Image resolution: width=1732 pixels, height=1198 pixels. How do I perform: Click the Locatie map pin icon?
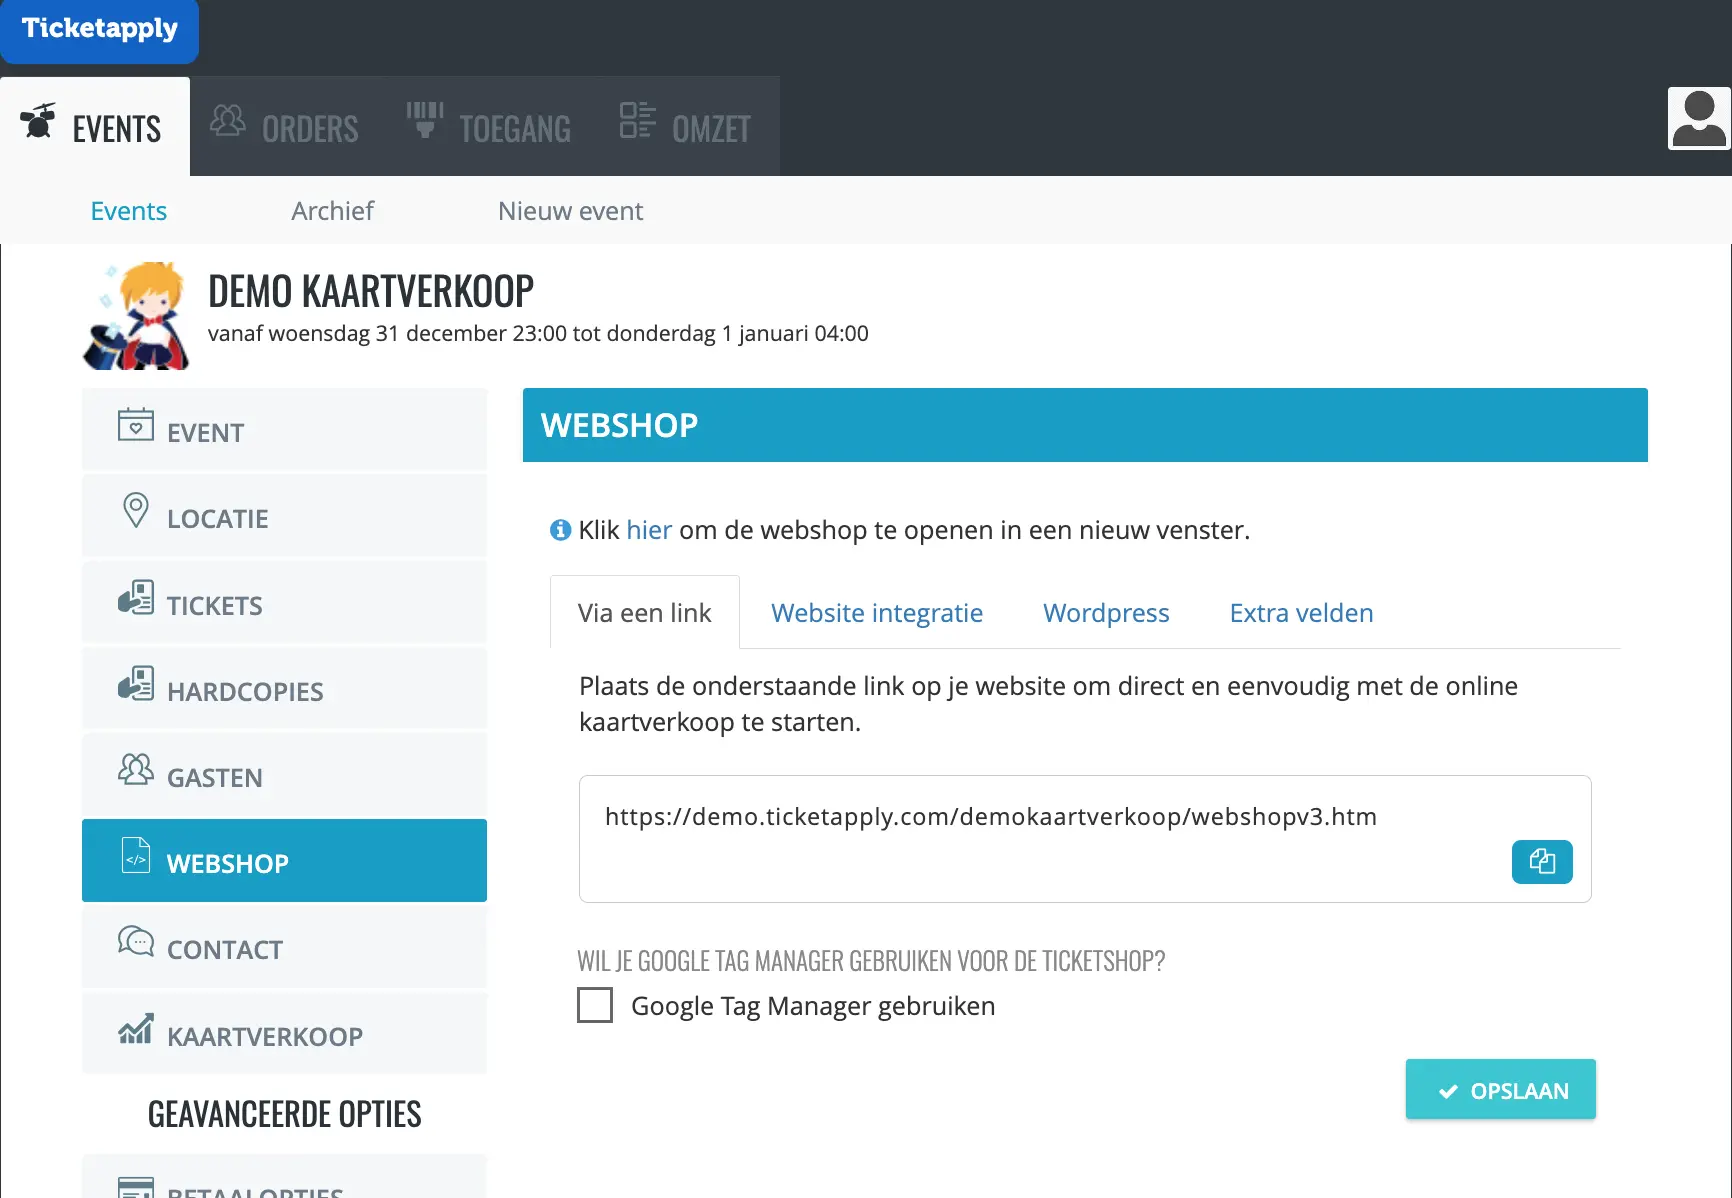(x=135, y=511)
